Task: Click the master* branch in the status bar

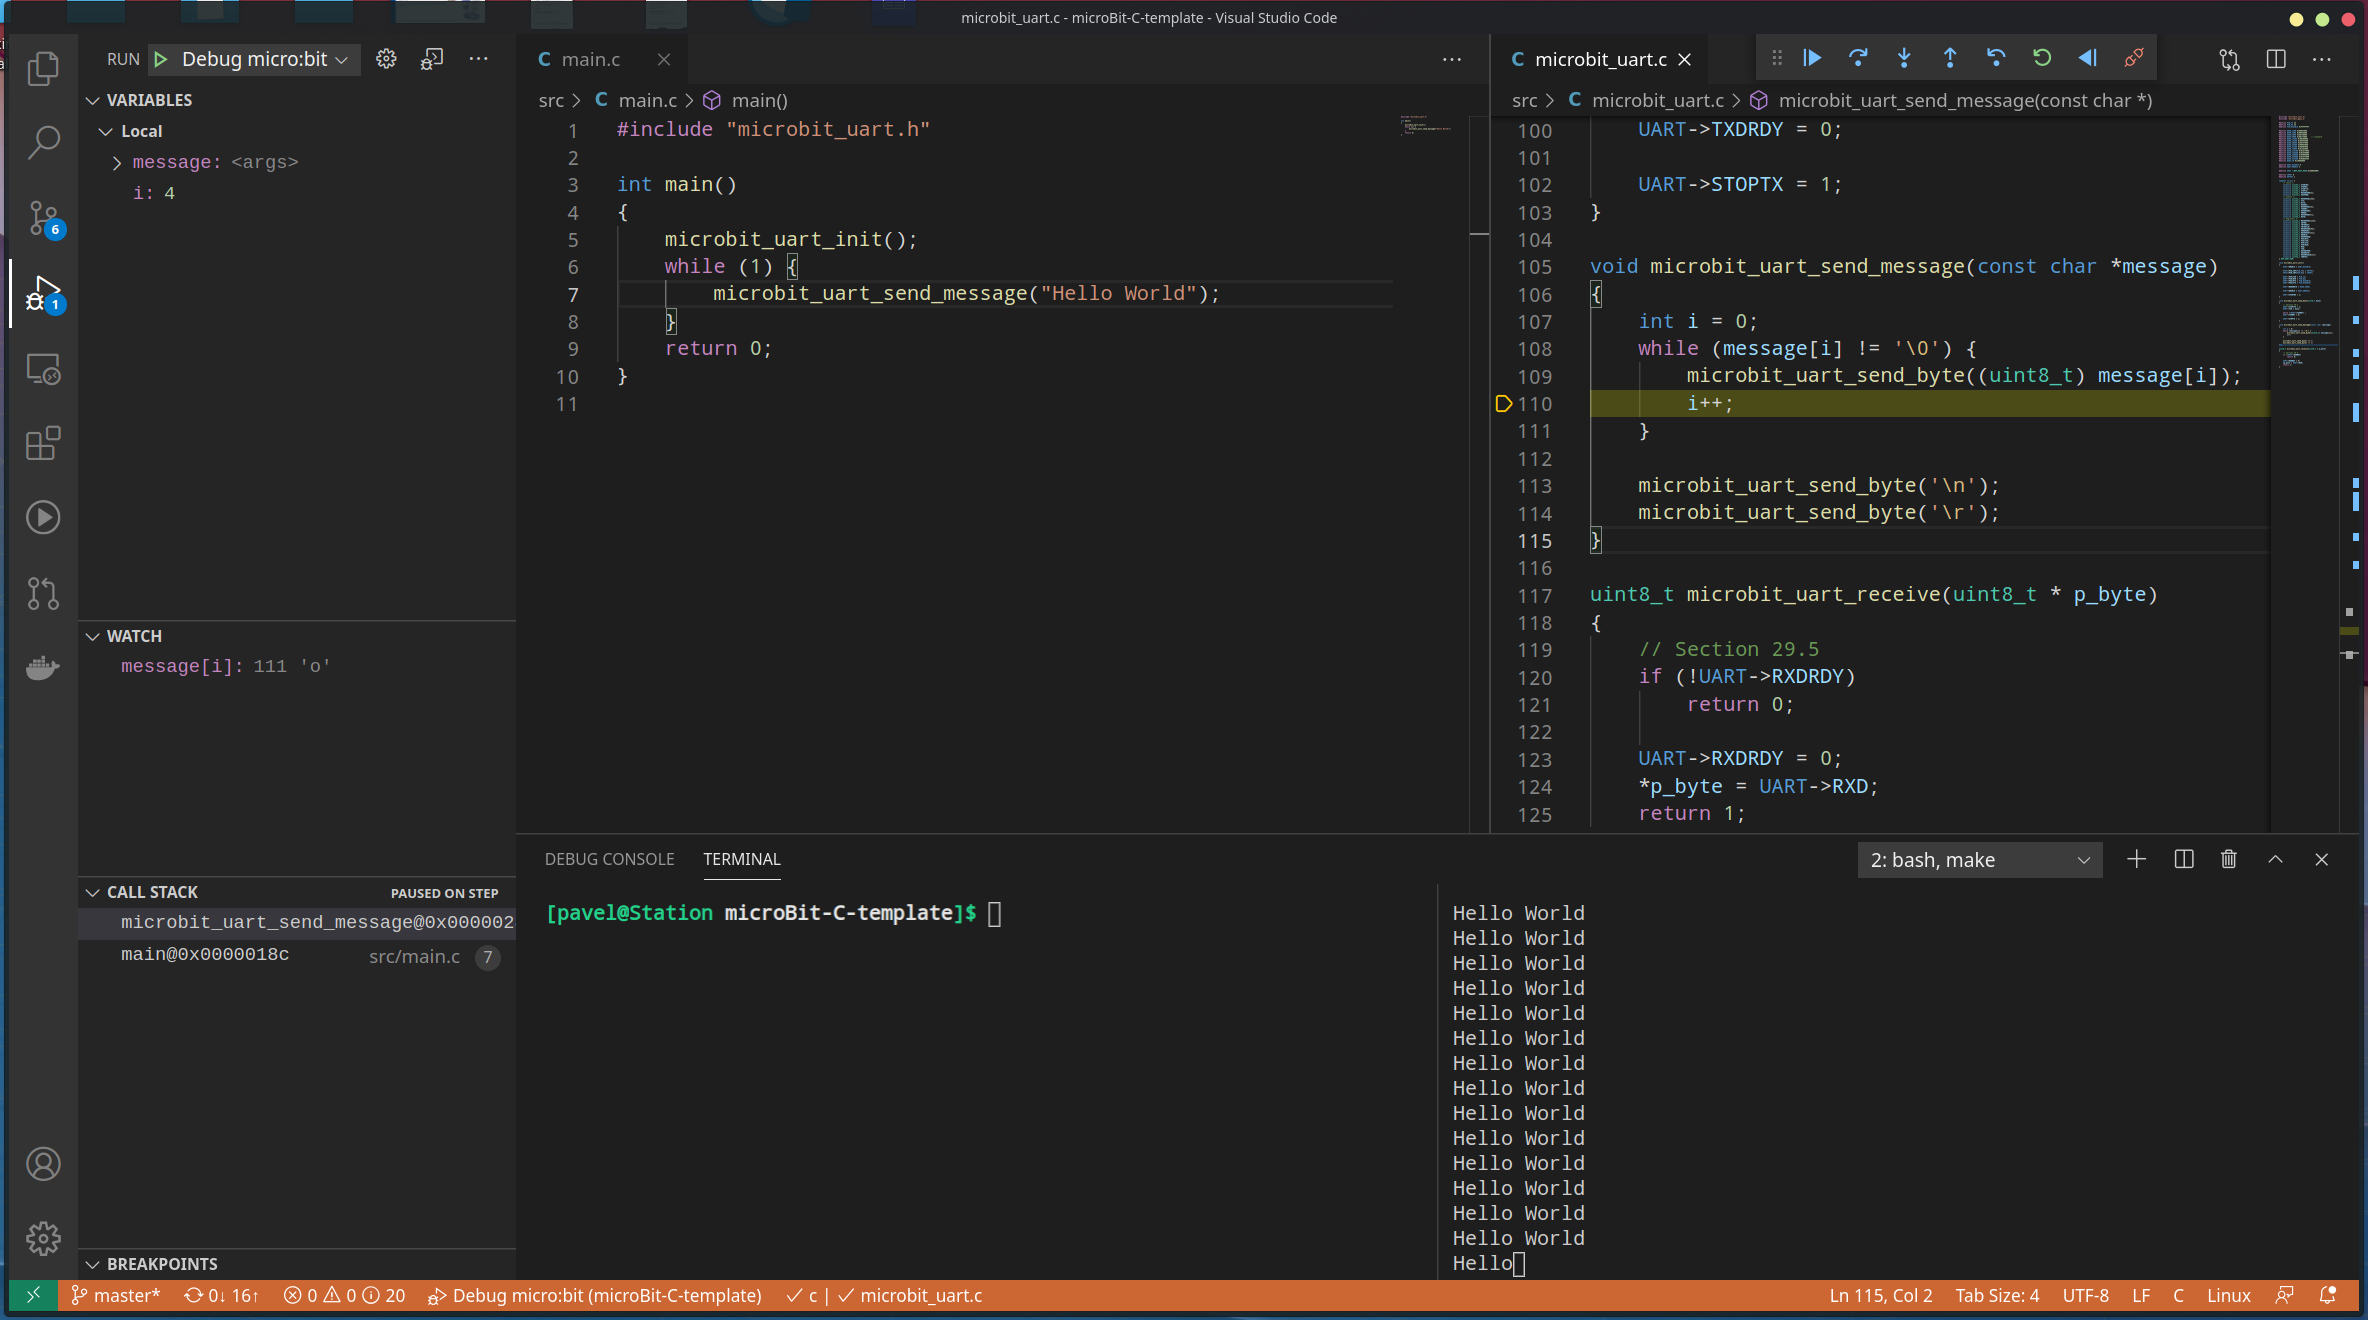Action: click(x=116, y=1295)
